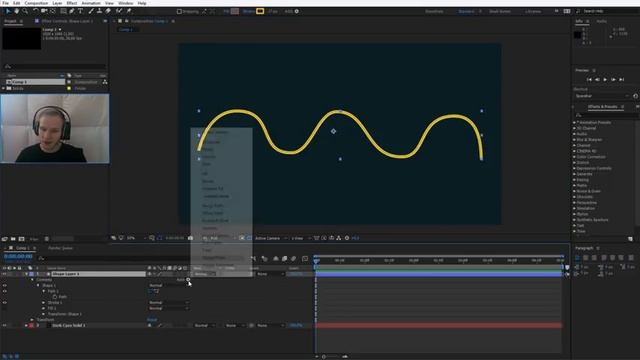640x360 pixels.
Task: Expand Animation Presets in Effects panel
Action: 574,122
